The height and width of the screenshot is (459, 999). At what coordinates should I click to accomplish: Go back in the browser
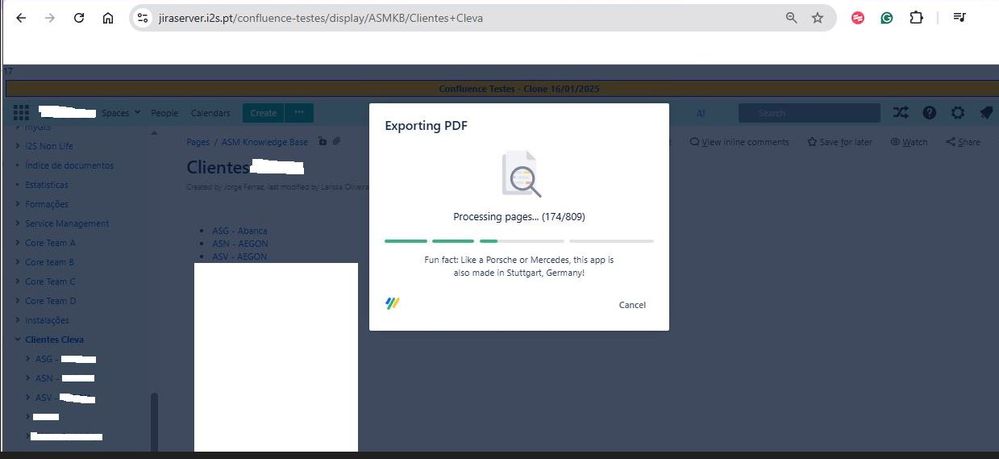click(21, 18)
